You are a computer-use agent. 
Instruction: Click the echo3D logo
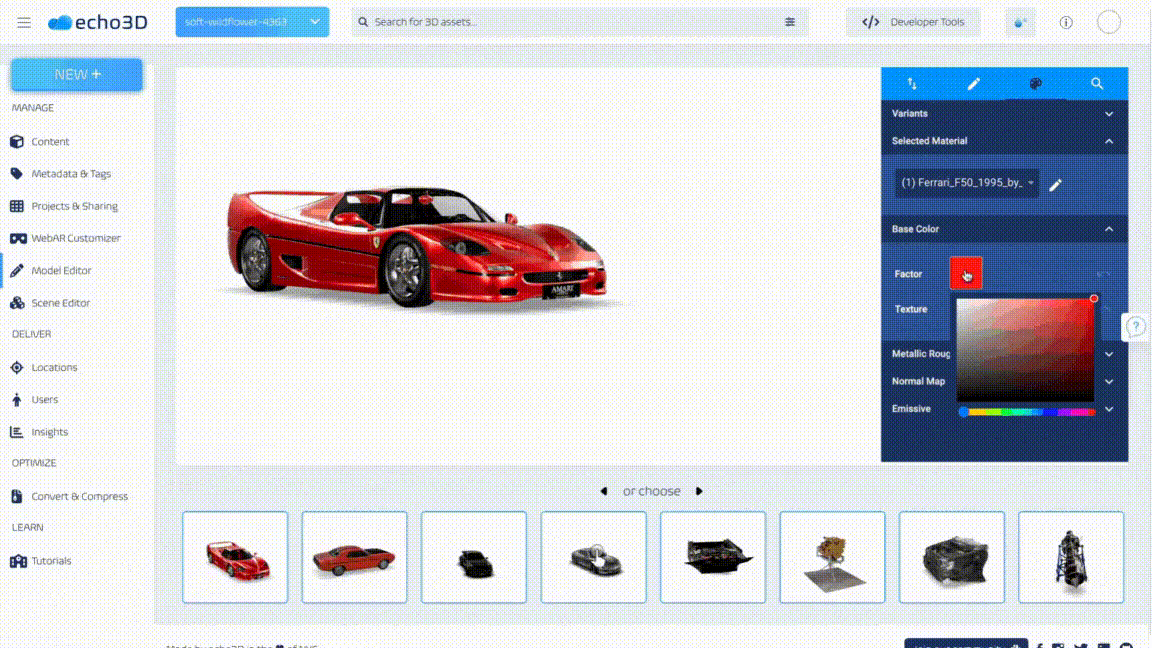98,23
